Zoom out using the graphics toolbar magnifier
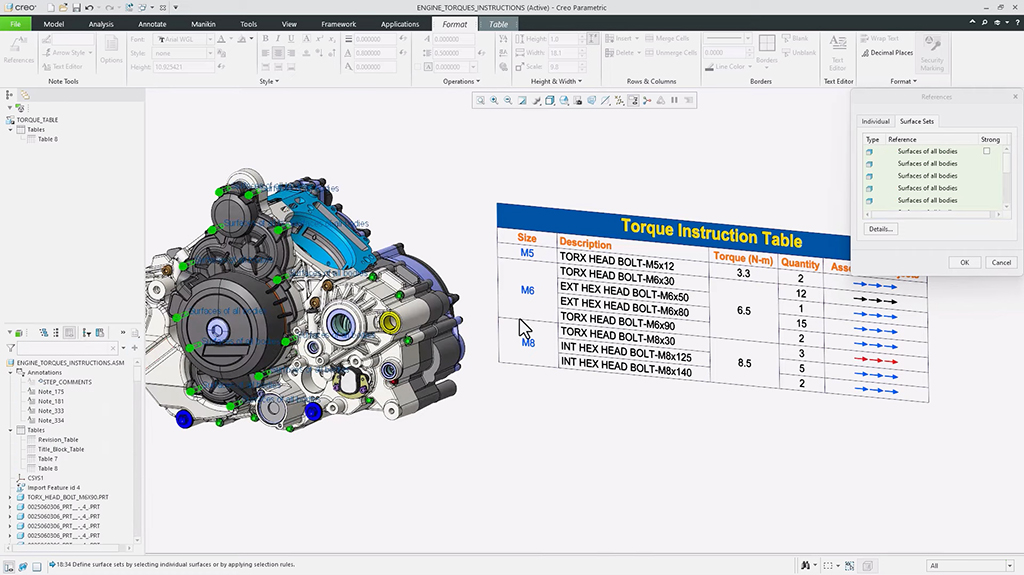This screenshot has width=1024, height=575. tap(508, 101)
